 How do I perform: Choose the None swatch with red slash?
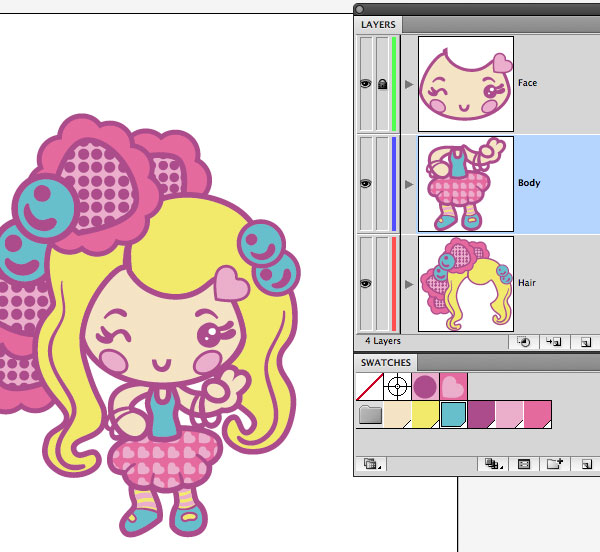[370, 387]
